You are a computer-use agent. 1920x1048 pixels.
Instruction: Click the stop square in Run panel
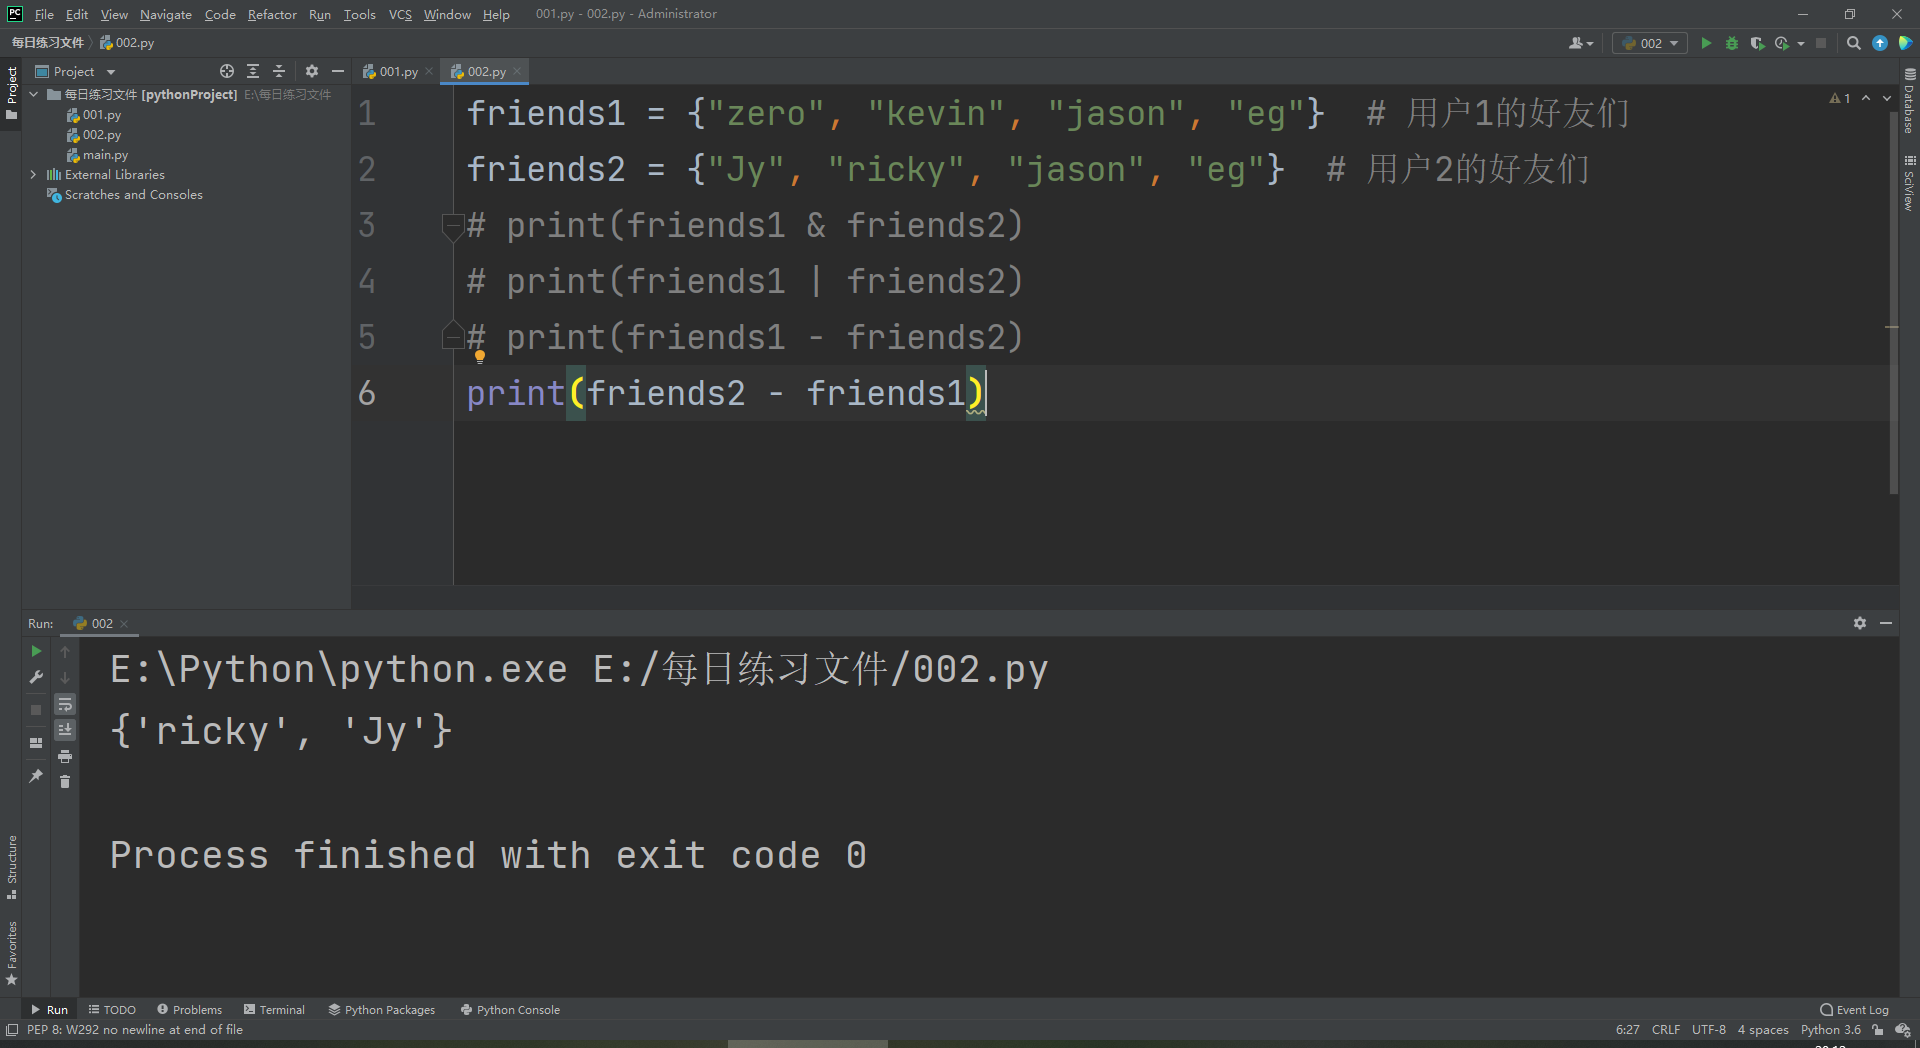tap(36, 709)
